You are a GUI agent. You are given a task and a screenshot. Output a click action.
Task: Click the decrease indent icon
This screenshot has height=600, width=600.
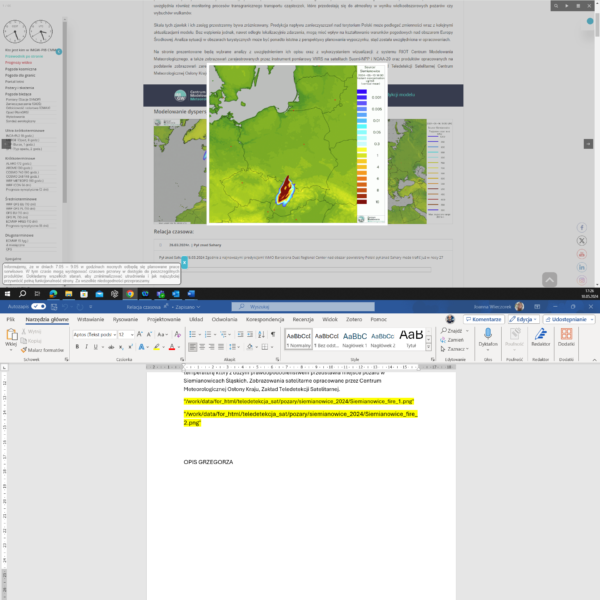(240, 334)
